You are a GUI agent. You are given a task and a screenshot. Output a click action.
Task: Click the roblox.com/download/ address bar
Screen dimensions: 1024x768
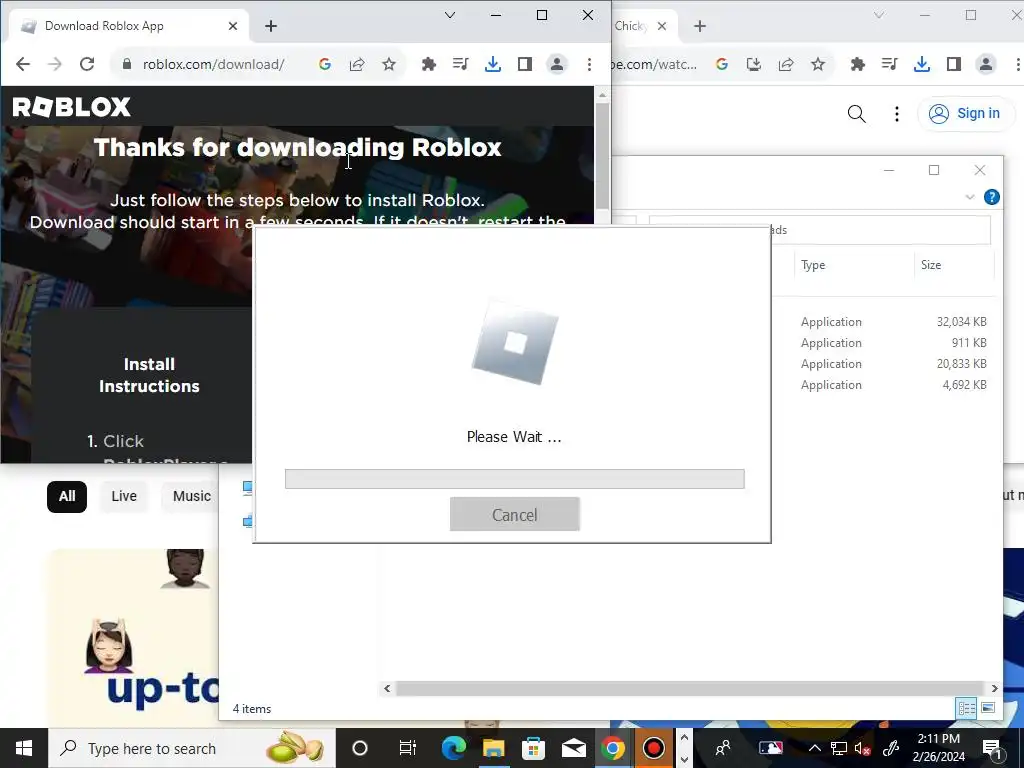coord(214,64)
